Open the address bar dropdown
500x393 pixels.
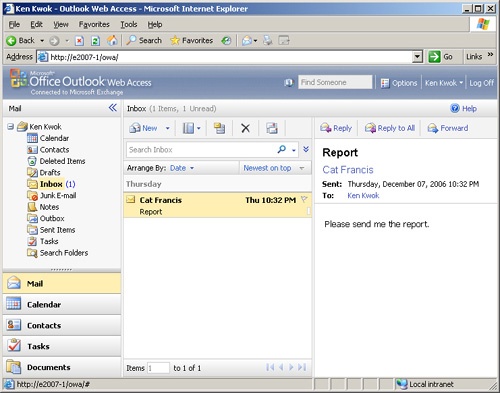pyautogui.click(x=417, y=57)
